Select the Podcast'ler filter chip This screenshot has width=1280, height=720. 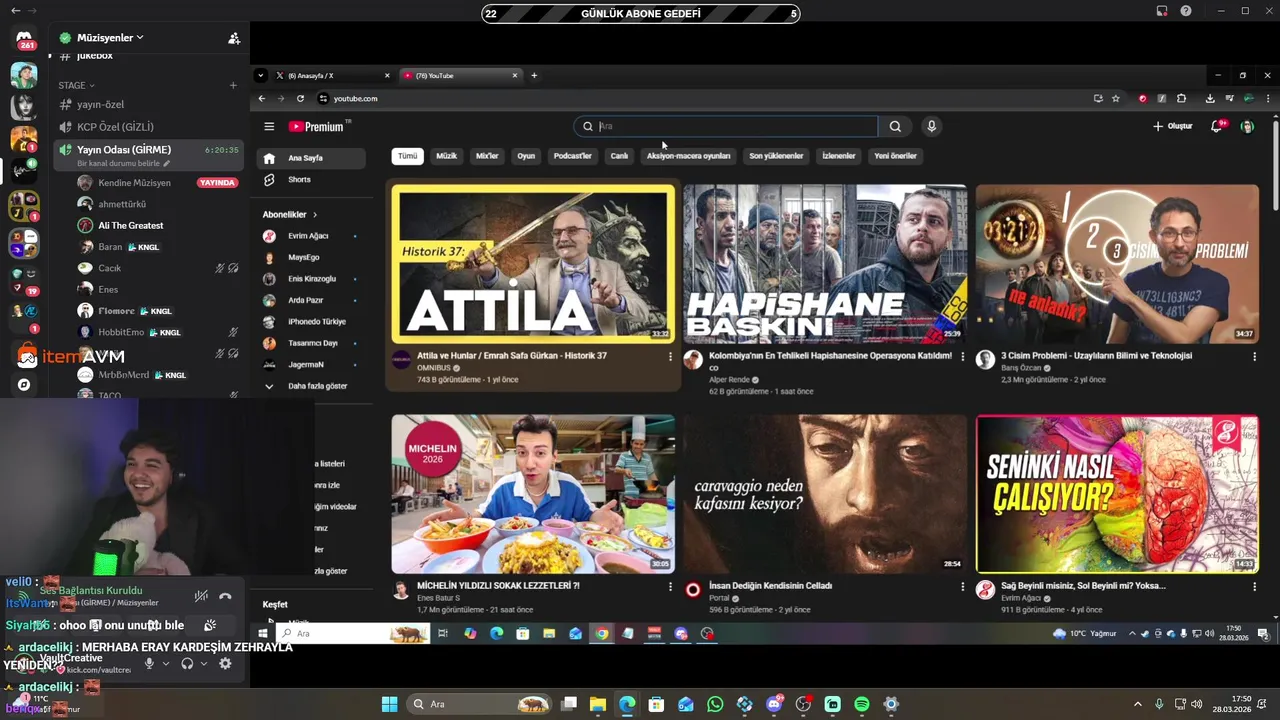[573, 156]
